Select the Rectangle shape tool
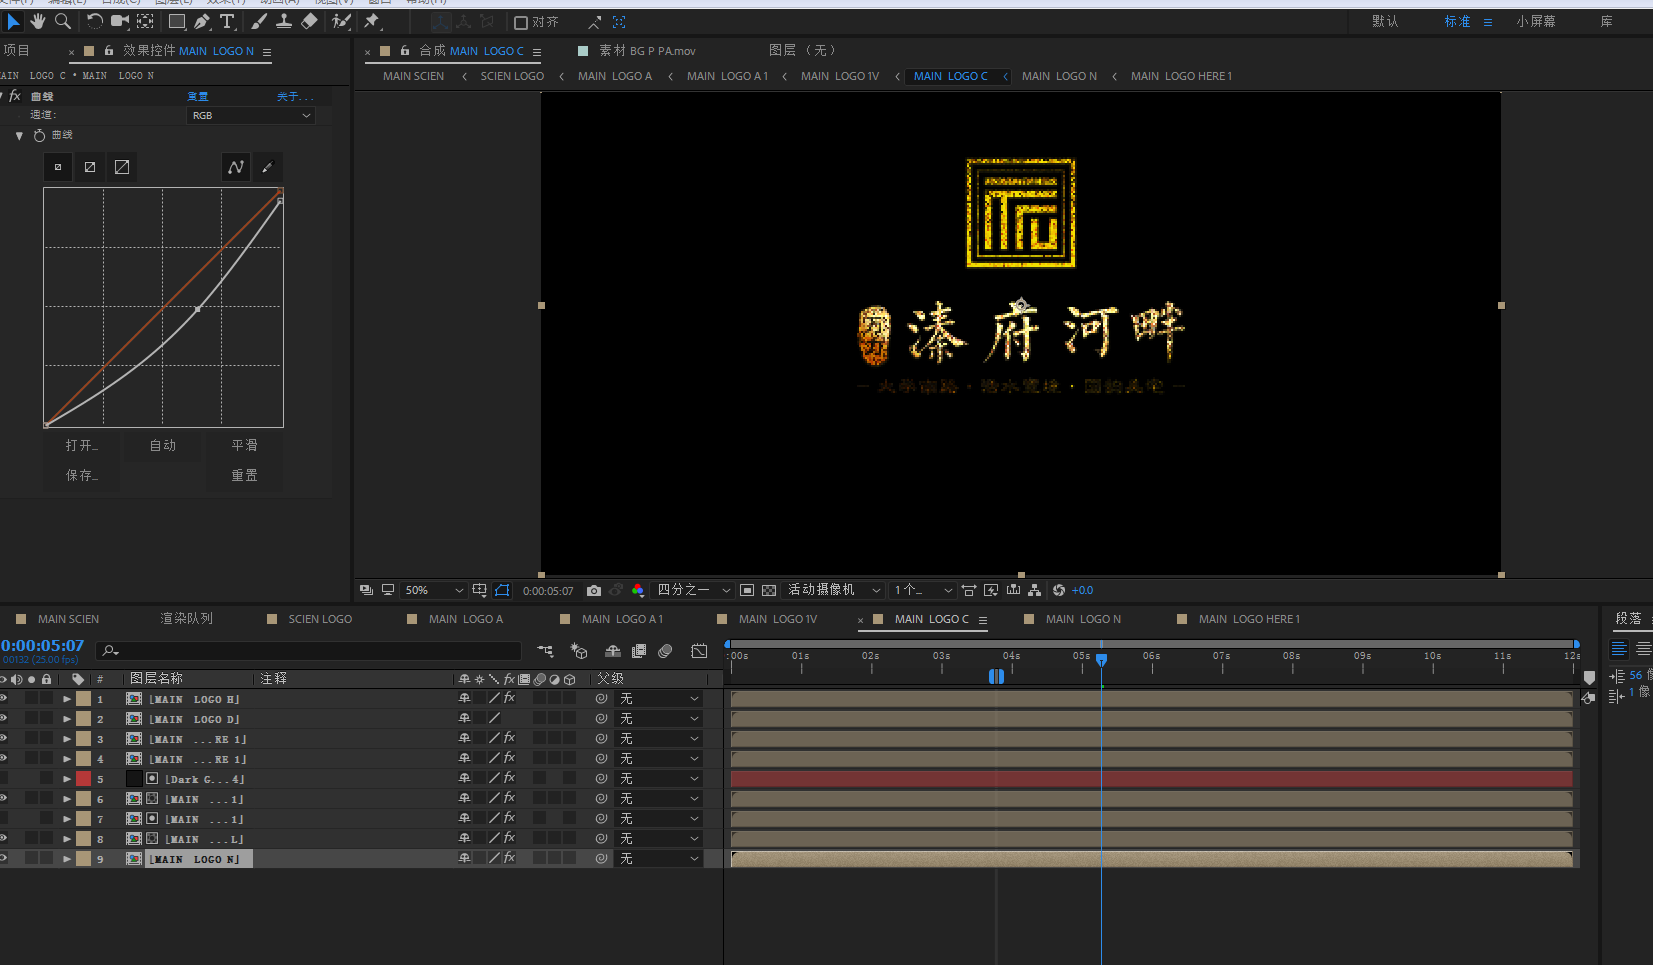This screenshot has height=965, width=1653. [x=177, y=21]
